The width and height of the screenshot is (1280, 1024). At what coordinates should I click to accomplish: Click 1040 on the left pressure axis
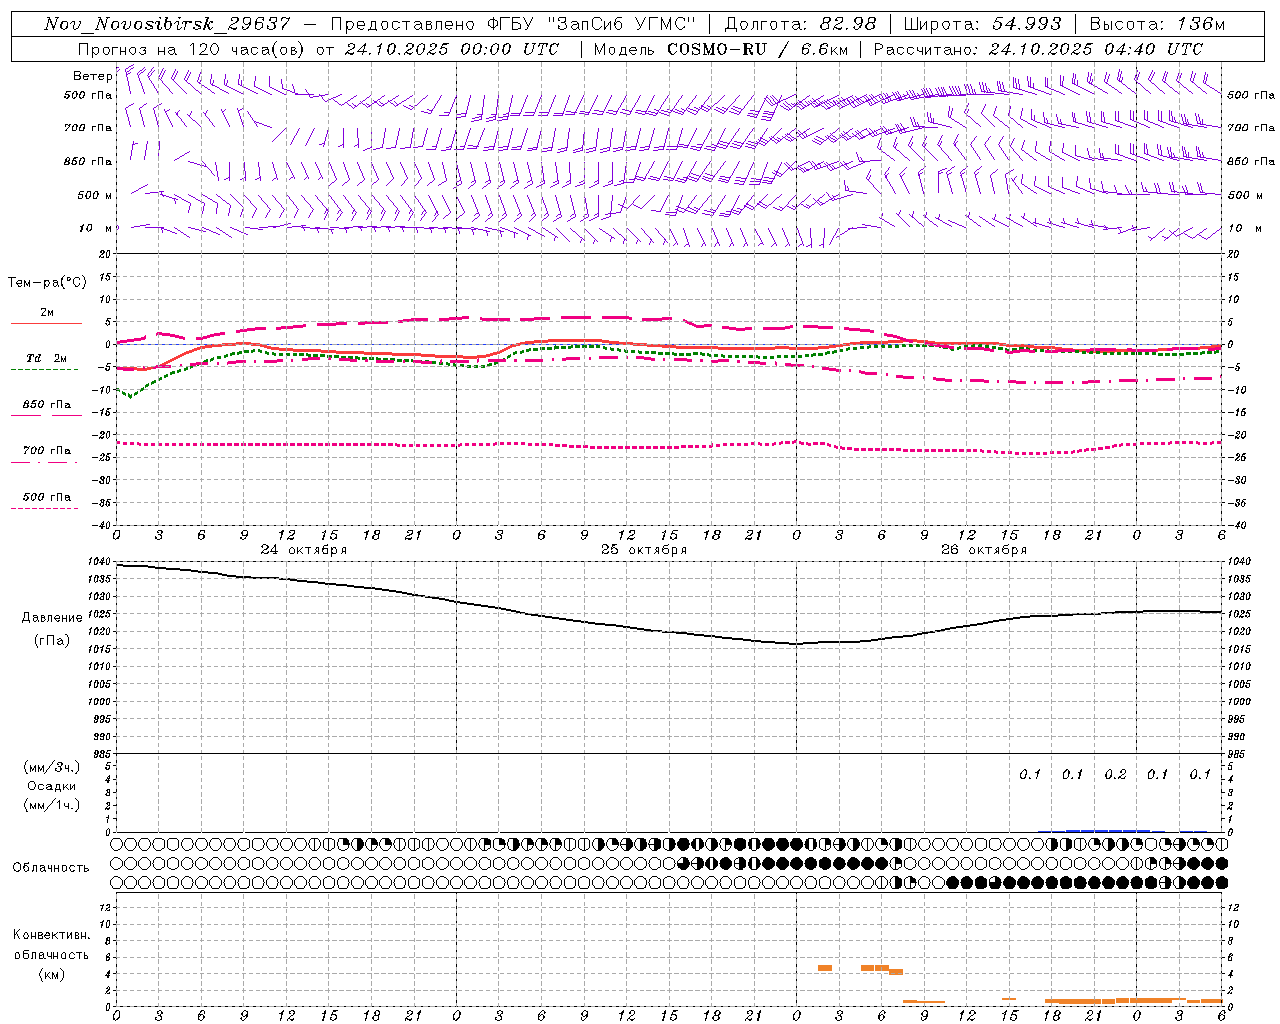[x=99, y=562]
